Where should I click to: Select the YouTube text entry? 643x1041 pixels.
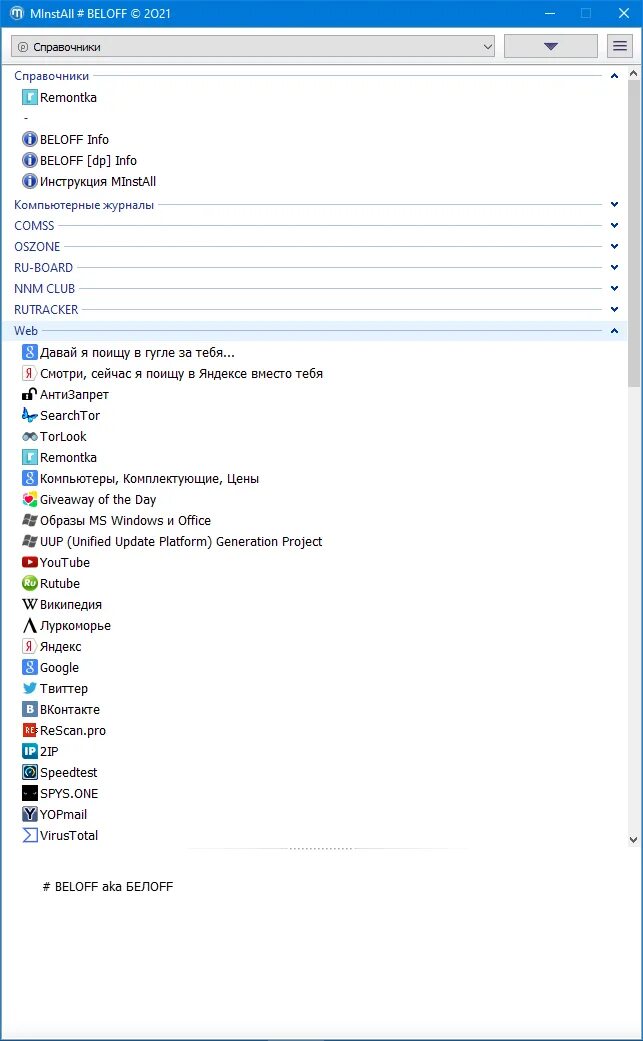tap(64, 562)
